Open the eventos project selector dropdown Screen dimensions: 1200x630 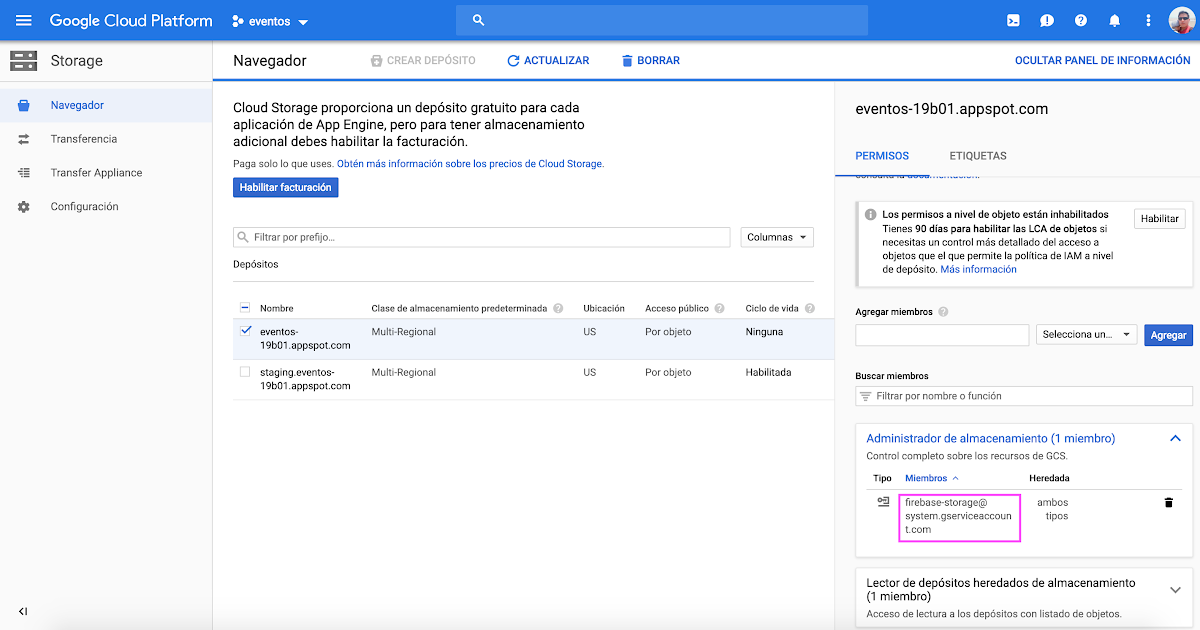point(270,21)
